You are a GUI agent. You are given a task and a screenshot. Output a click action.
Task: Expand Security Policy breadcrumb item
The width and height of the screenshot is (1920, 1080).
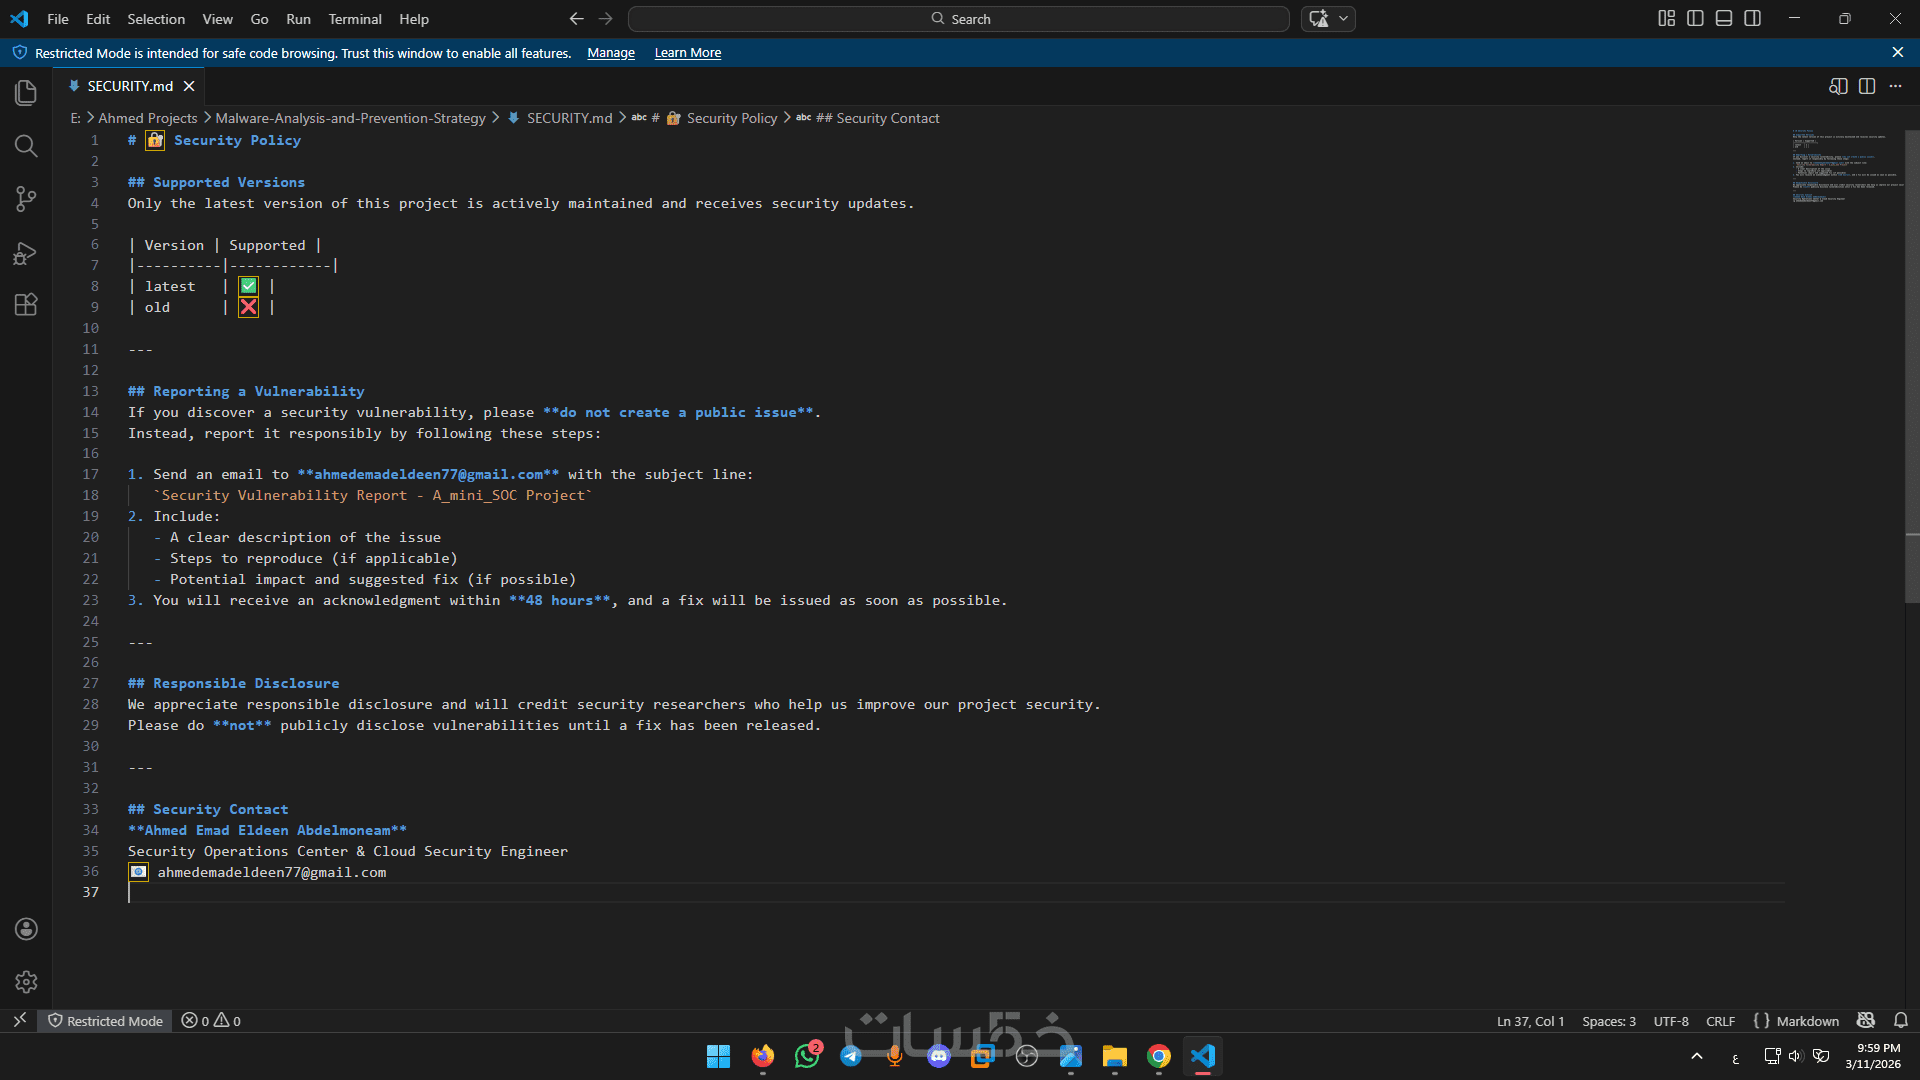coord(731,118)
